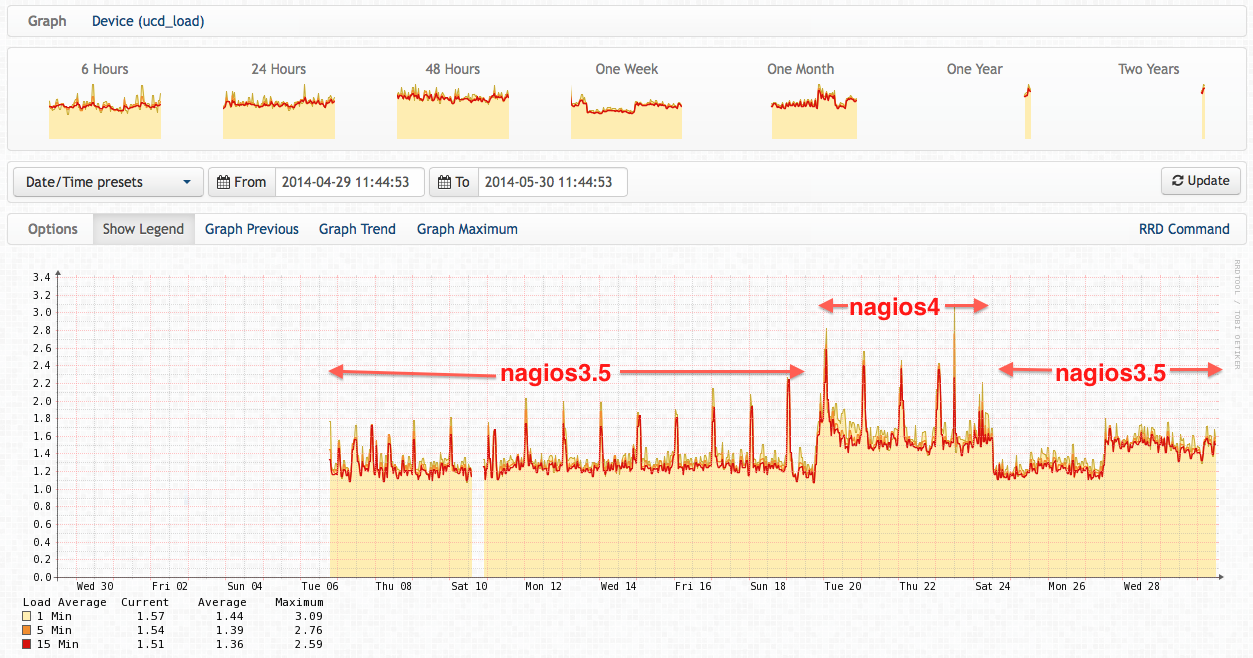Viewport: 1253px width, 658px height.
Task: Click the calendar icon beside To
Action: (444, 182)
